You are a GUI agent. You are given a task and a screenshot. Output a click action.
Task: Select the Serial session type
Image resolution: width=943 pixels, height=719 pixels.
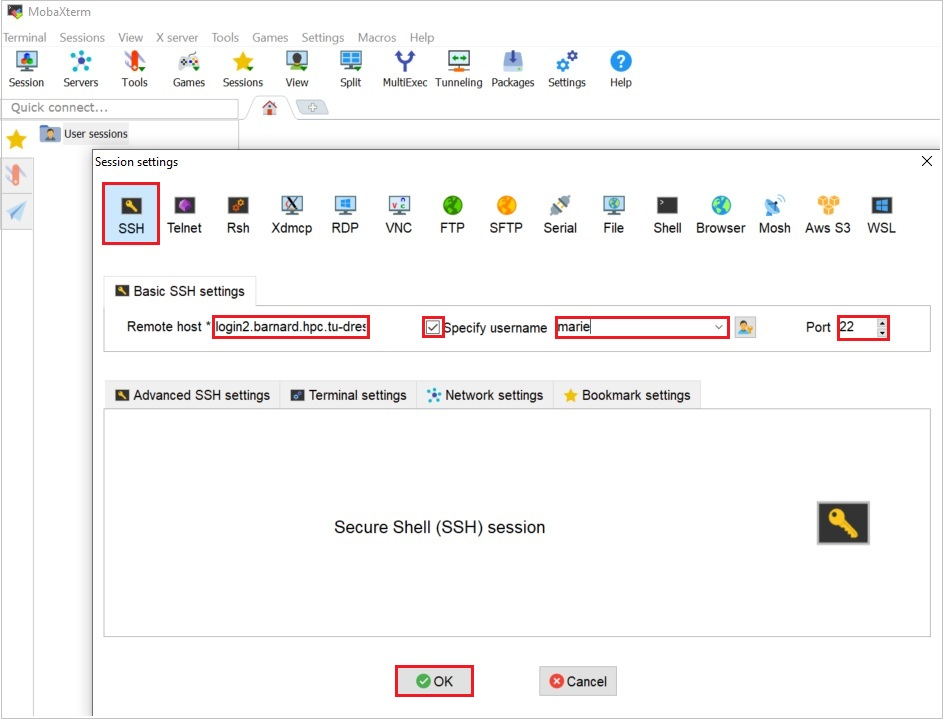(560, 214)
